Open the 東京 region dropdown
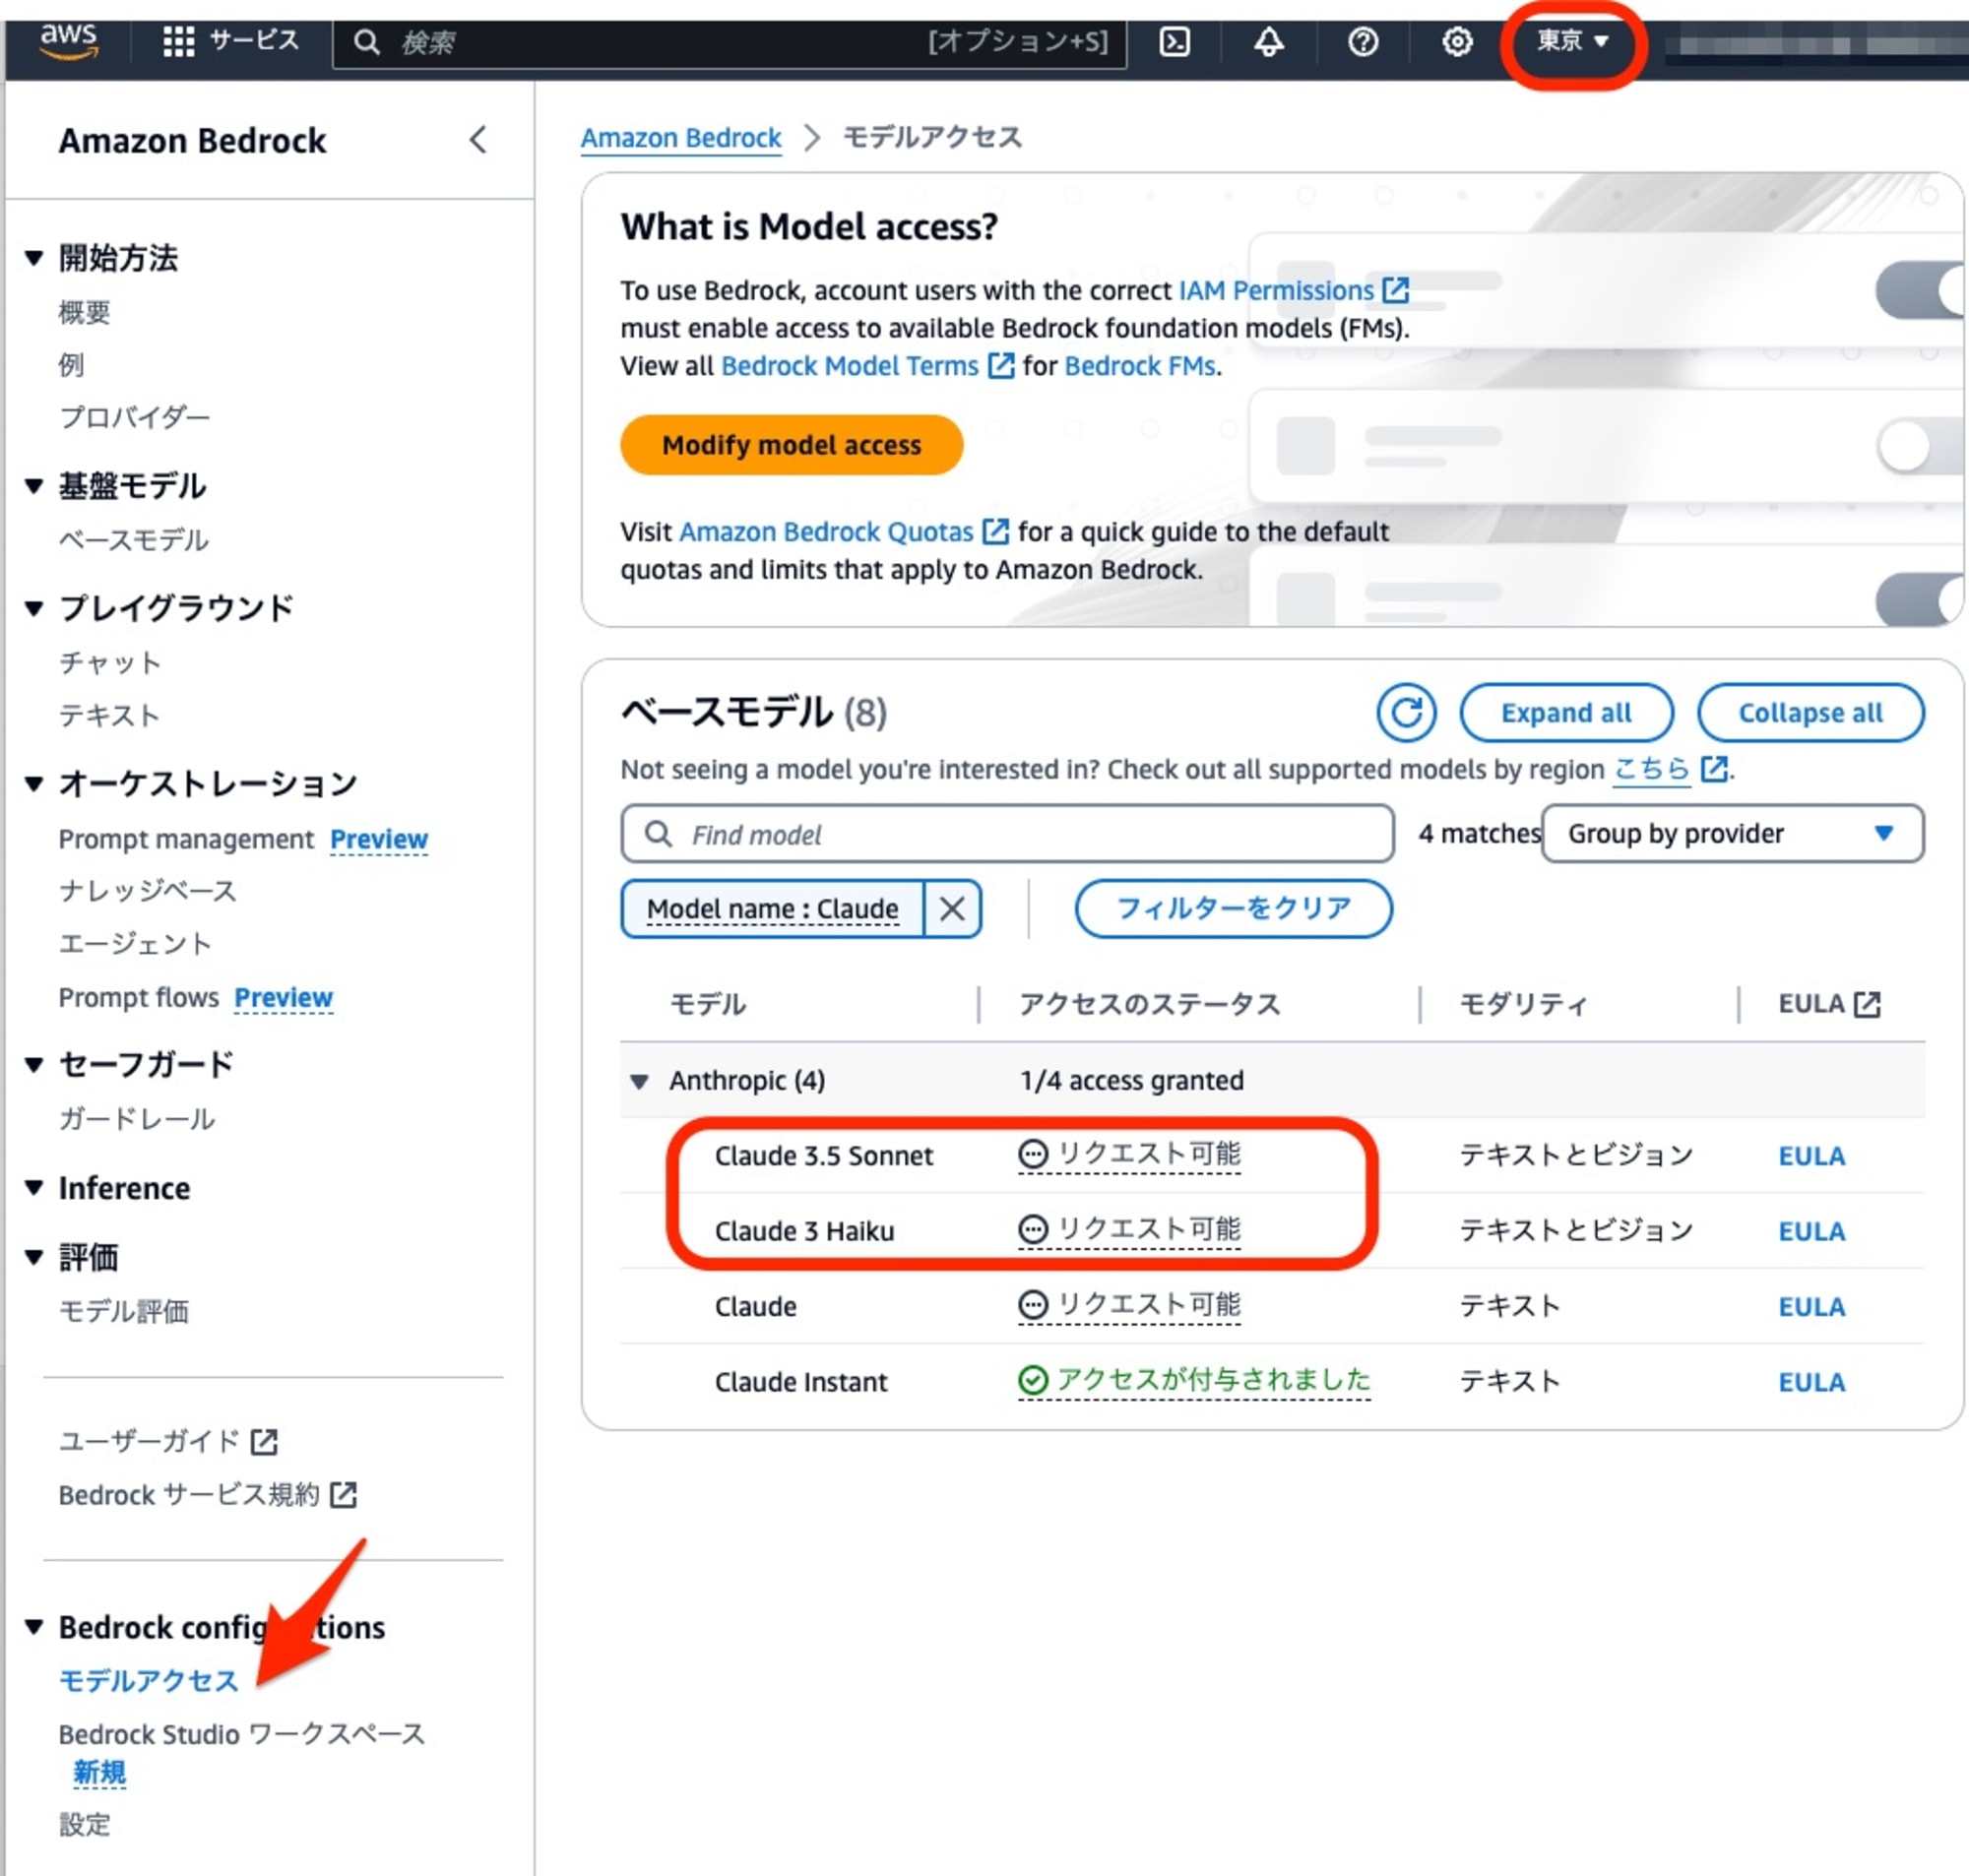 (1572, 42)
